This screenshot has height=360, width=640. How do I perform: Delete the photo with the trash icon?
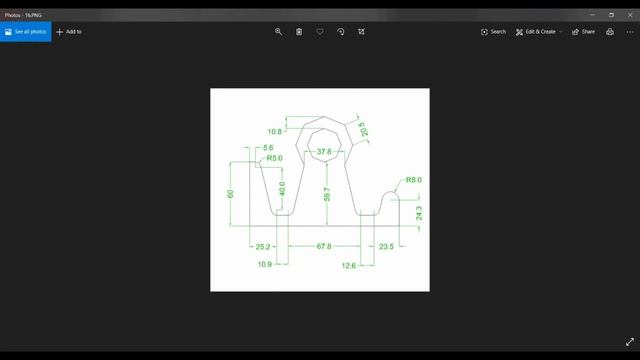299,31
